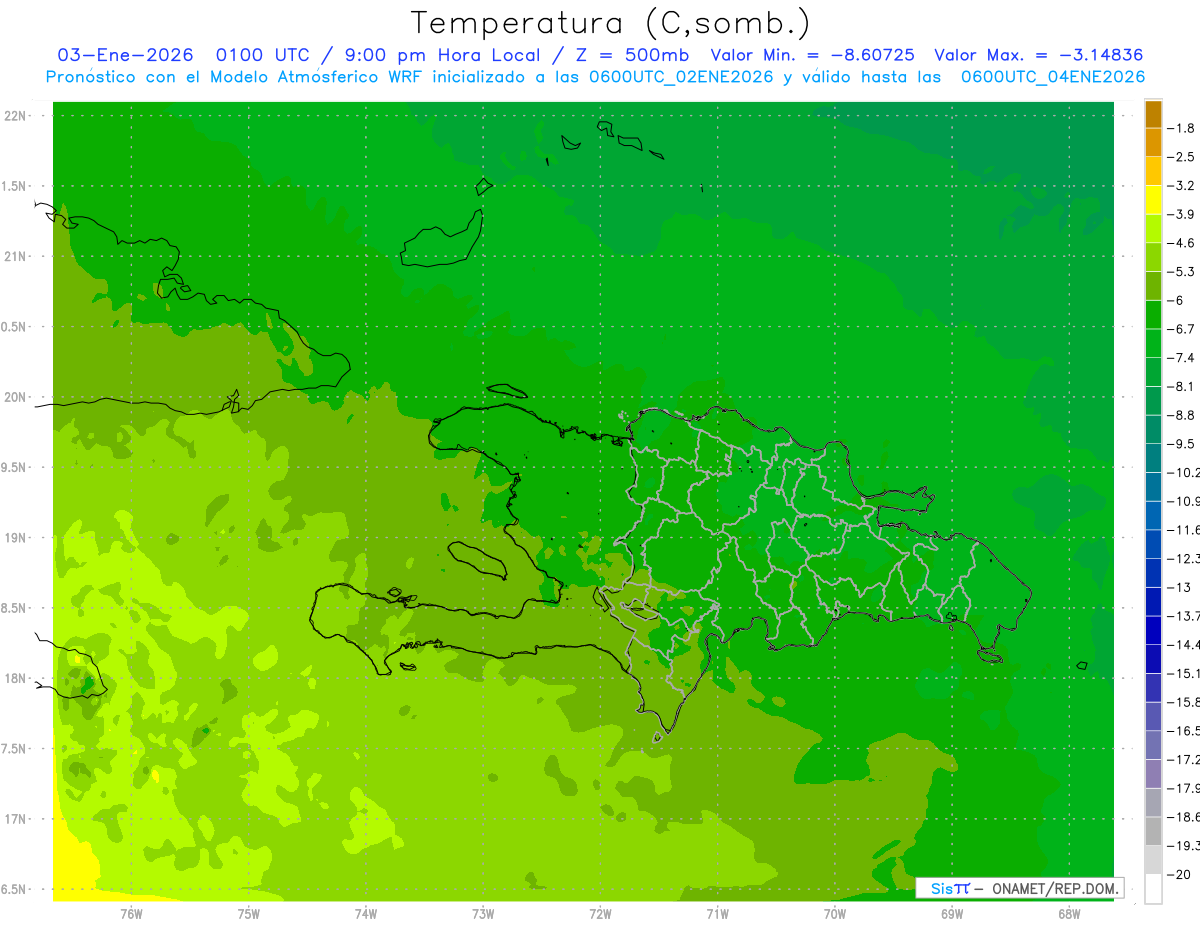The image size is (1200, 927).
Task: Click the "-1.8" colorbar value
Action: 1182,128
